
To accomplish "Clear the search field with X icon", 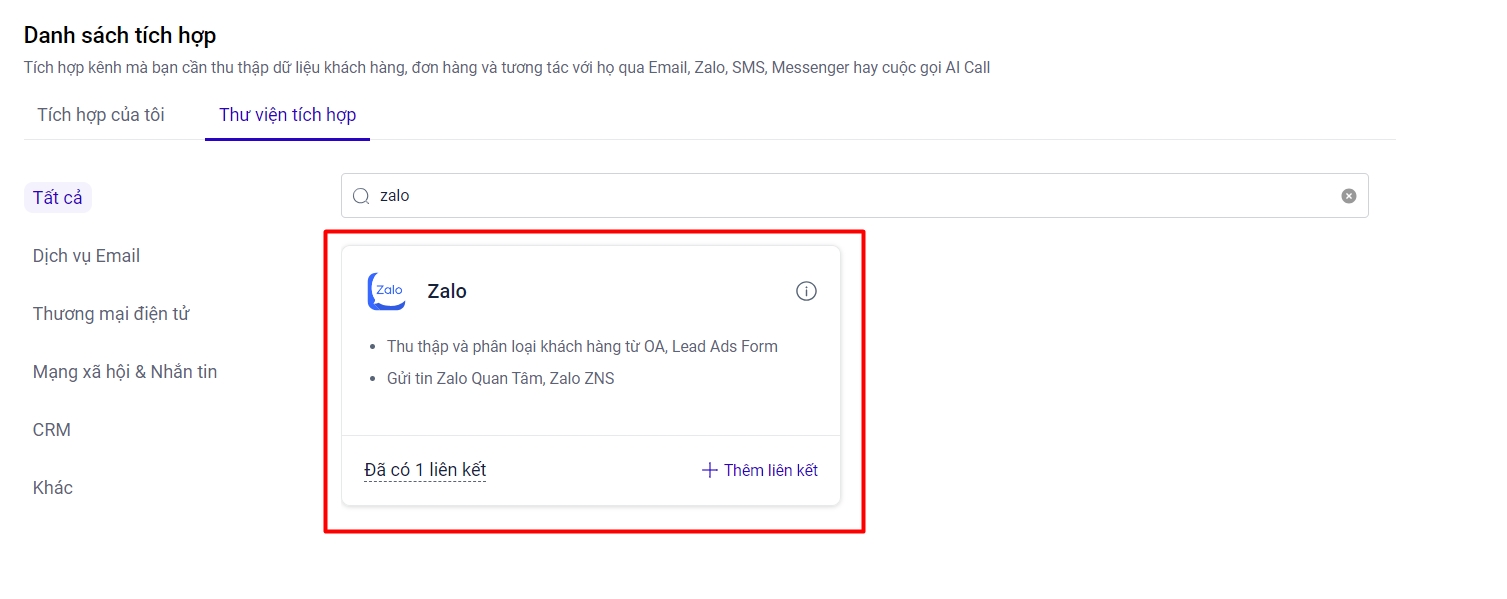I will 1349,196.
